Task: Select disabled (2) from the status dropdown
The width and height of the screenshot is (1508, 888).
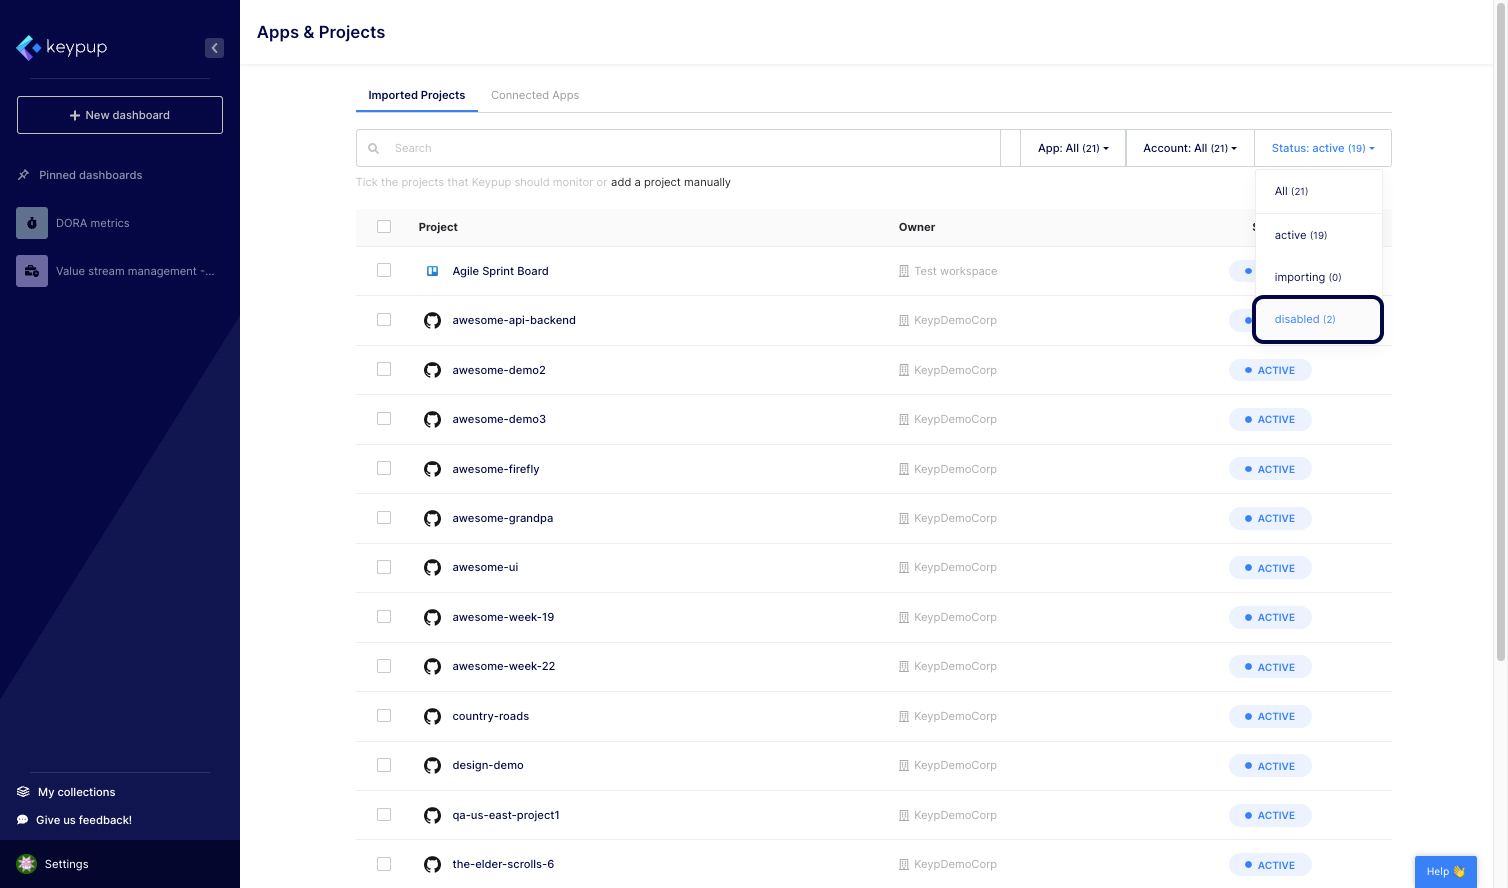Action: coord(1305,318)
